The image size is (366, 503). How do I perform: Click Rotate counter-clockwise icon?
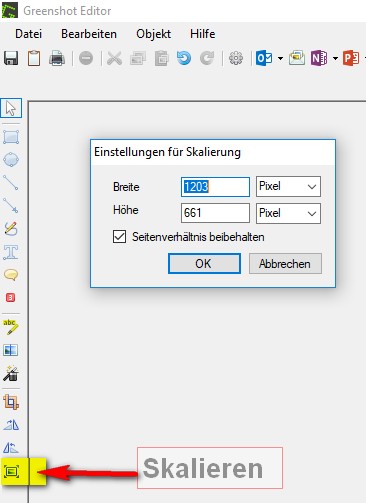(x=11, y=447)
